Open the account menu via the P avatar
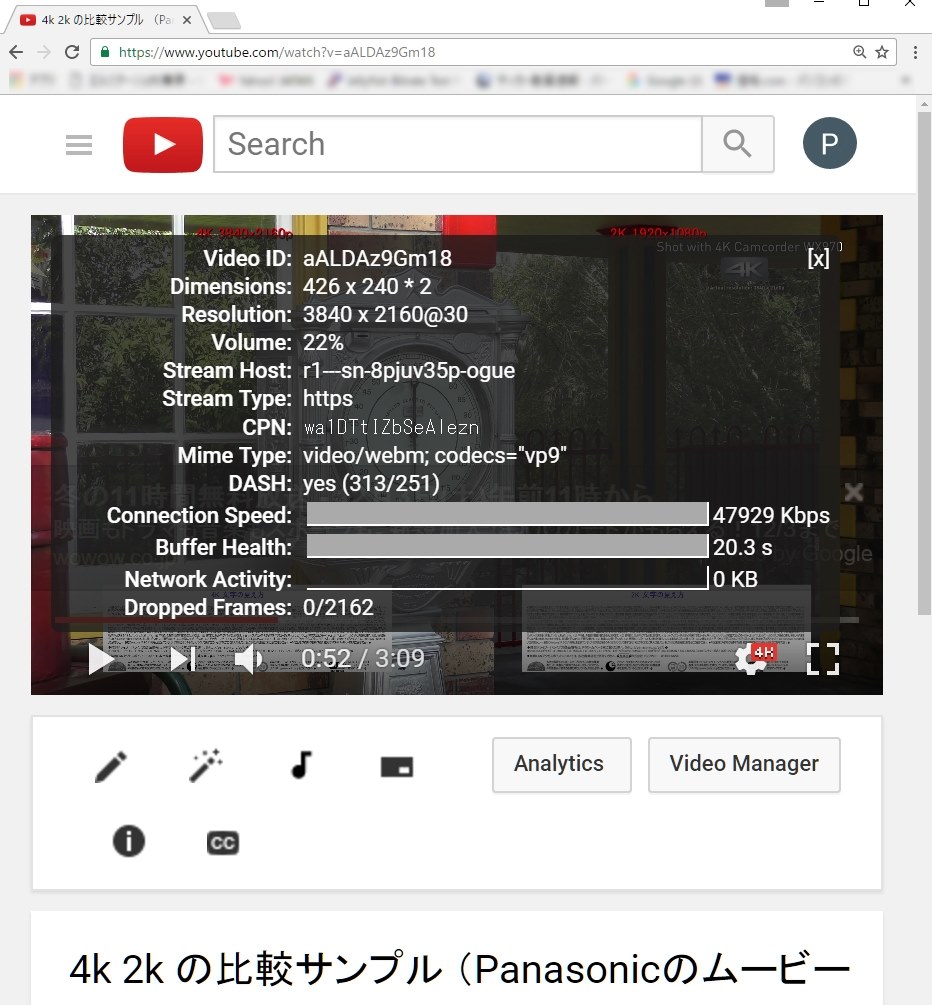Image resolution: width=932 pixels, height=1005 pixels. [x=830, y=143]
